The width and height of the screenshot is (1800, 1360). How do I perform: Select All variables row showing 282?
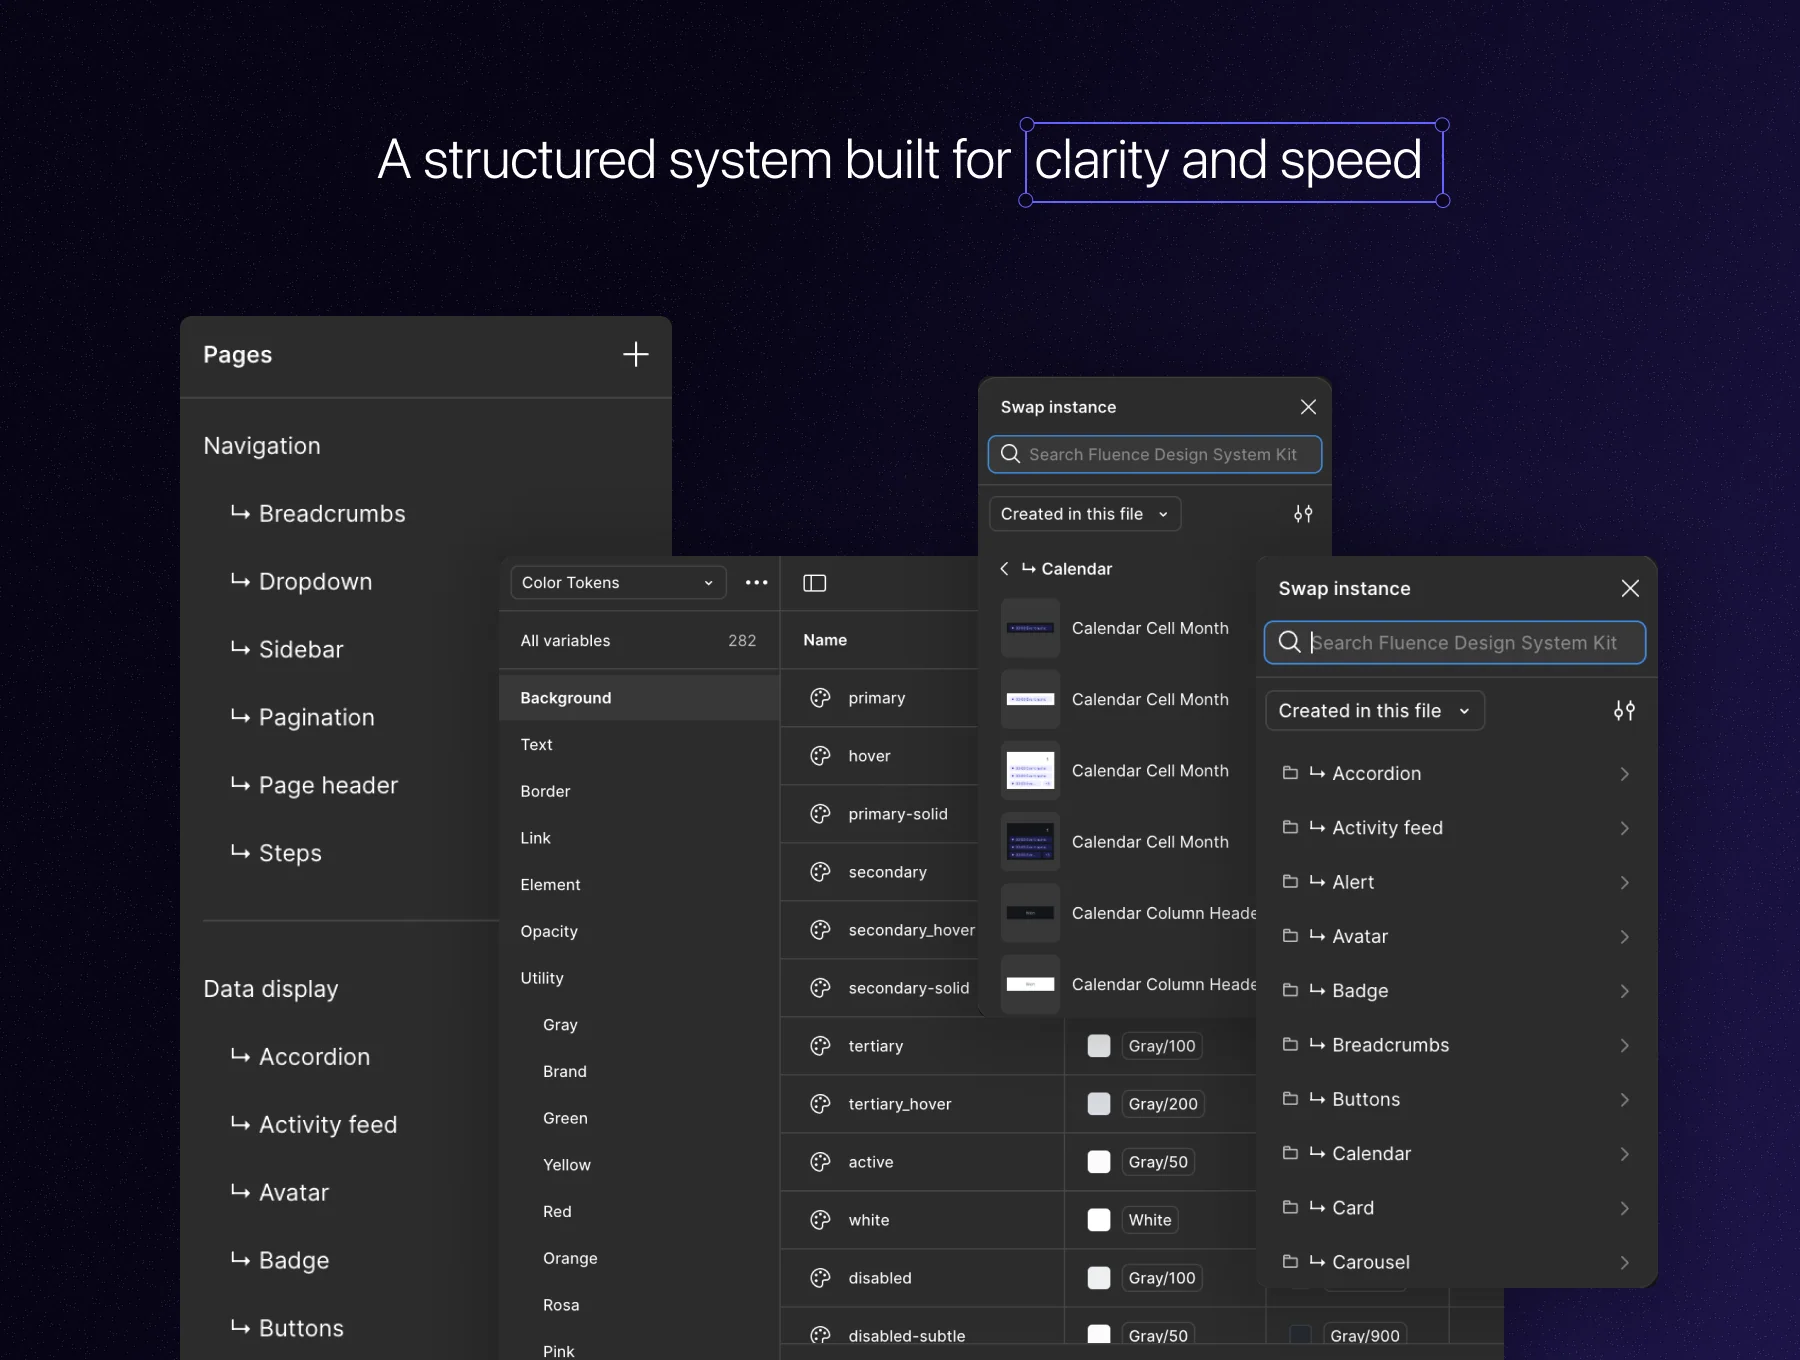tap(639, 641)
